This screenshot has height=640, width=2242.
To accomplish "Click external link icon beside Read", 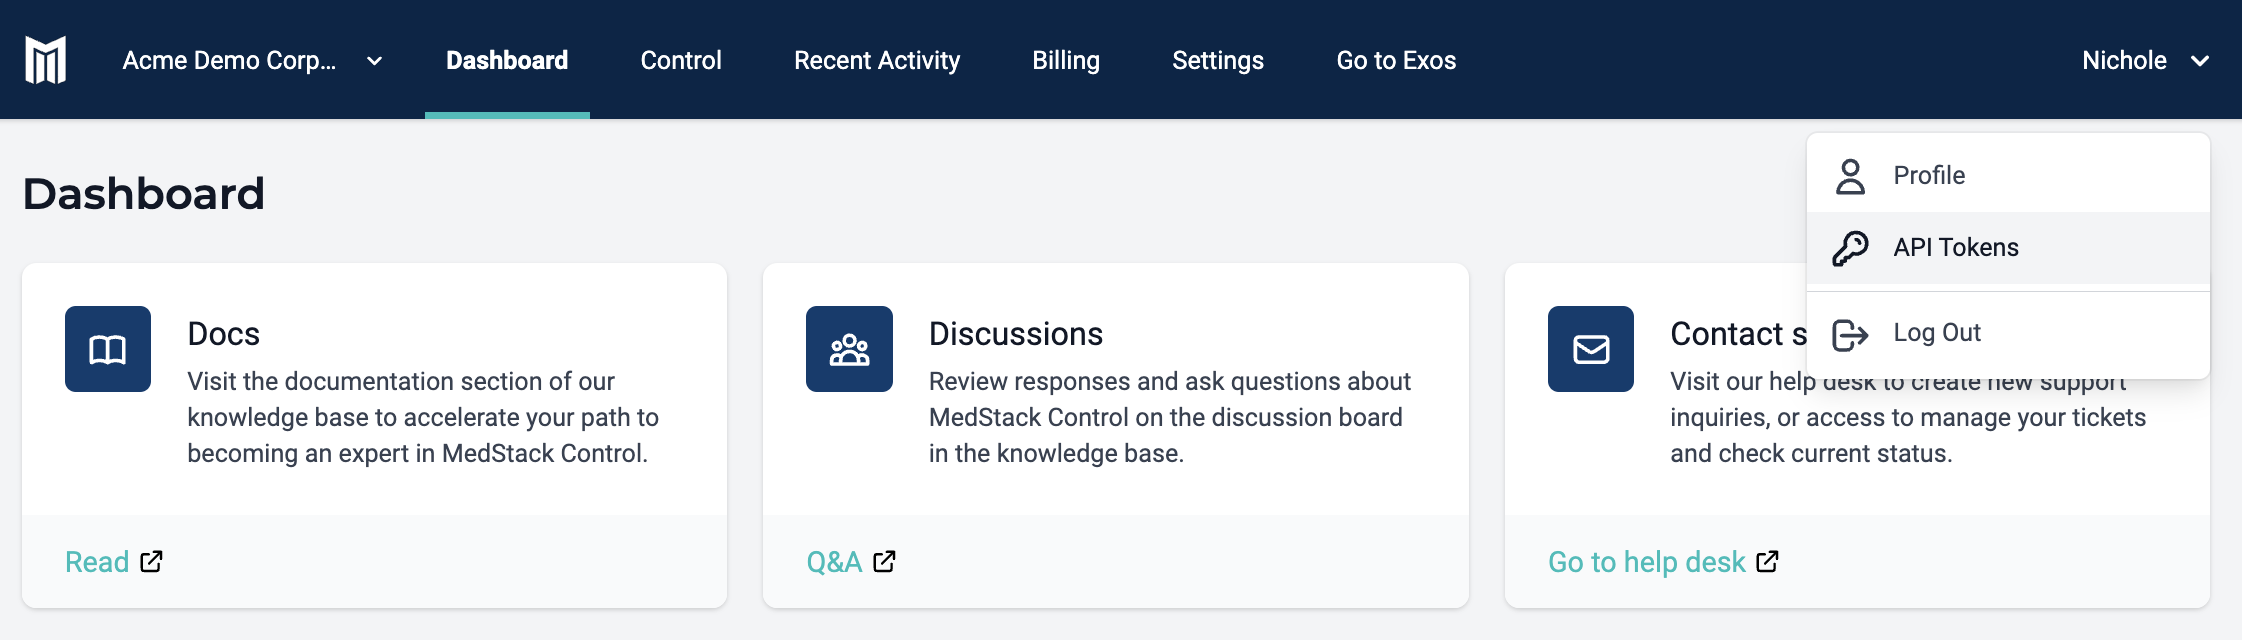I will [x=151, y=561].
